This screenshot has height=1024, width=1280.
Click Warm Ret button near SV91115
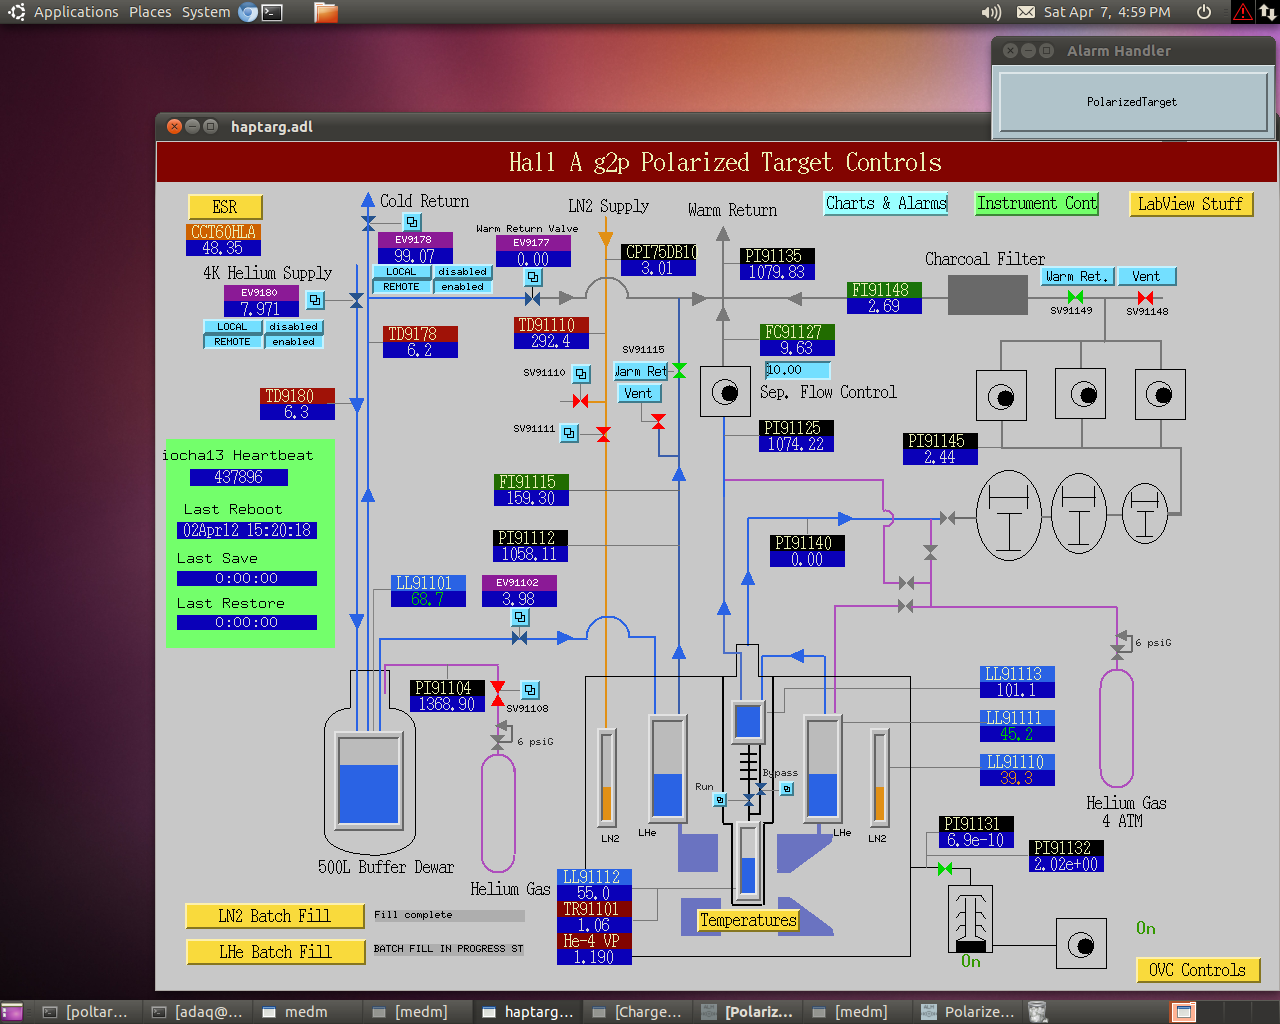[x=641, y=371]
